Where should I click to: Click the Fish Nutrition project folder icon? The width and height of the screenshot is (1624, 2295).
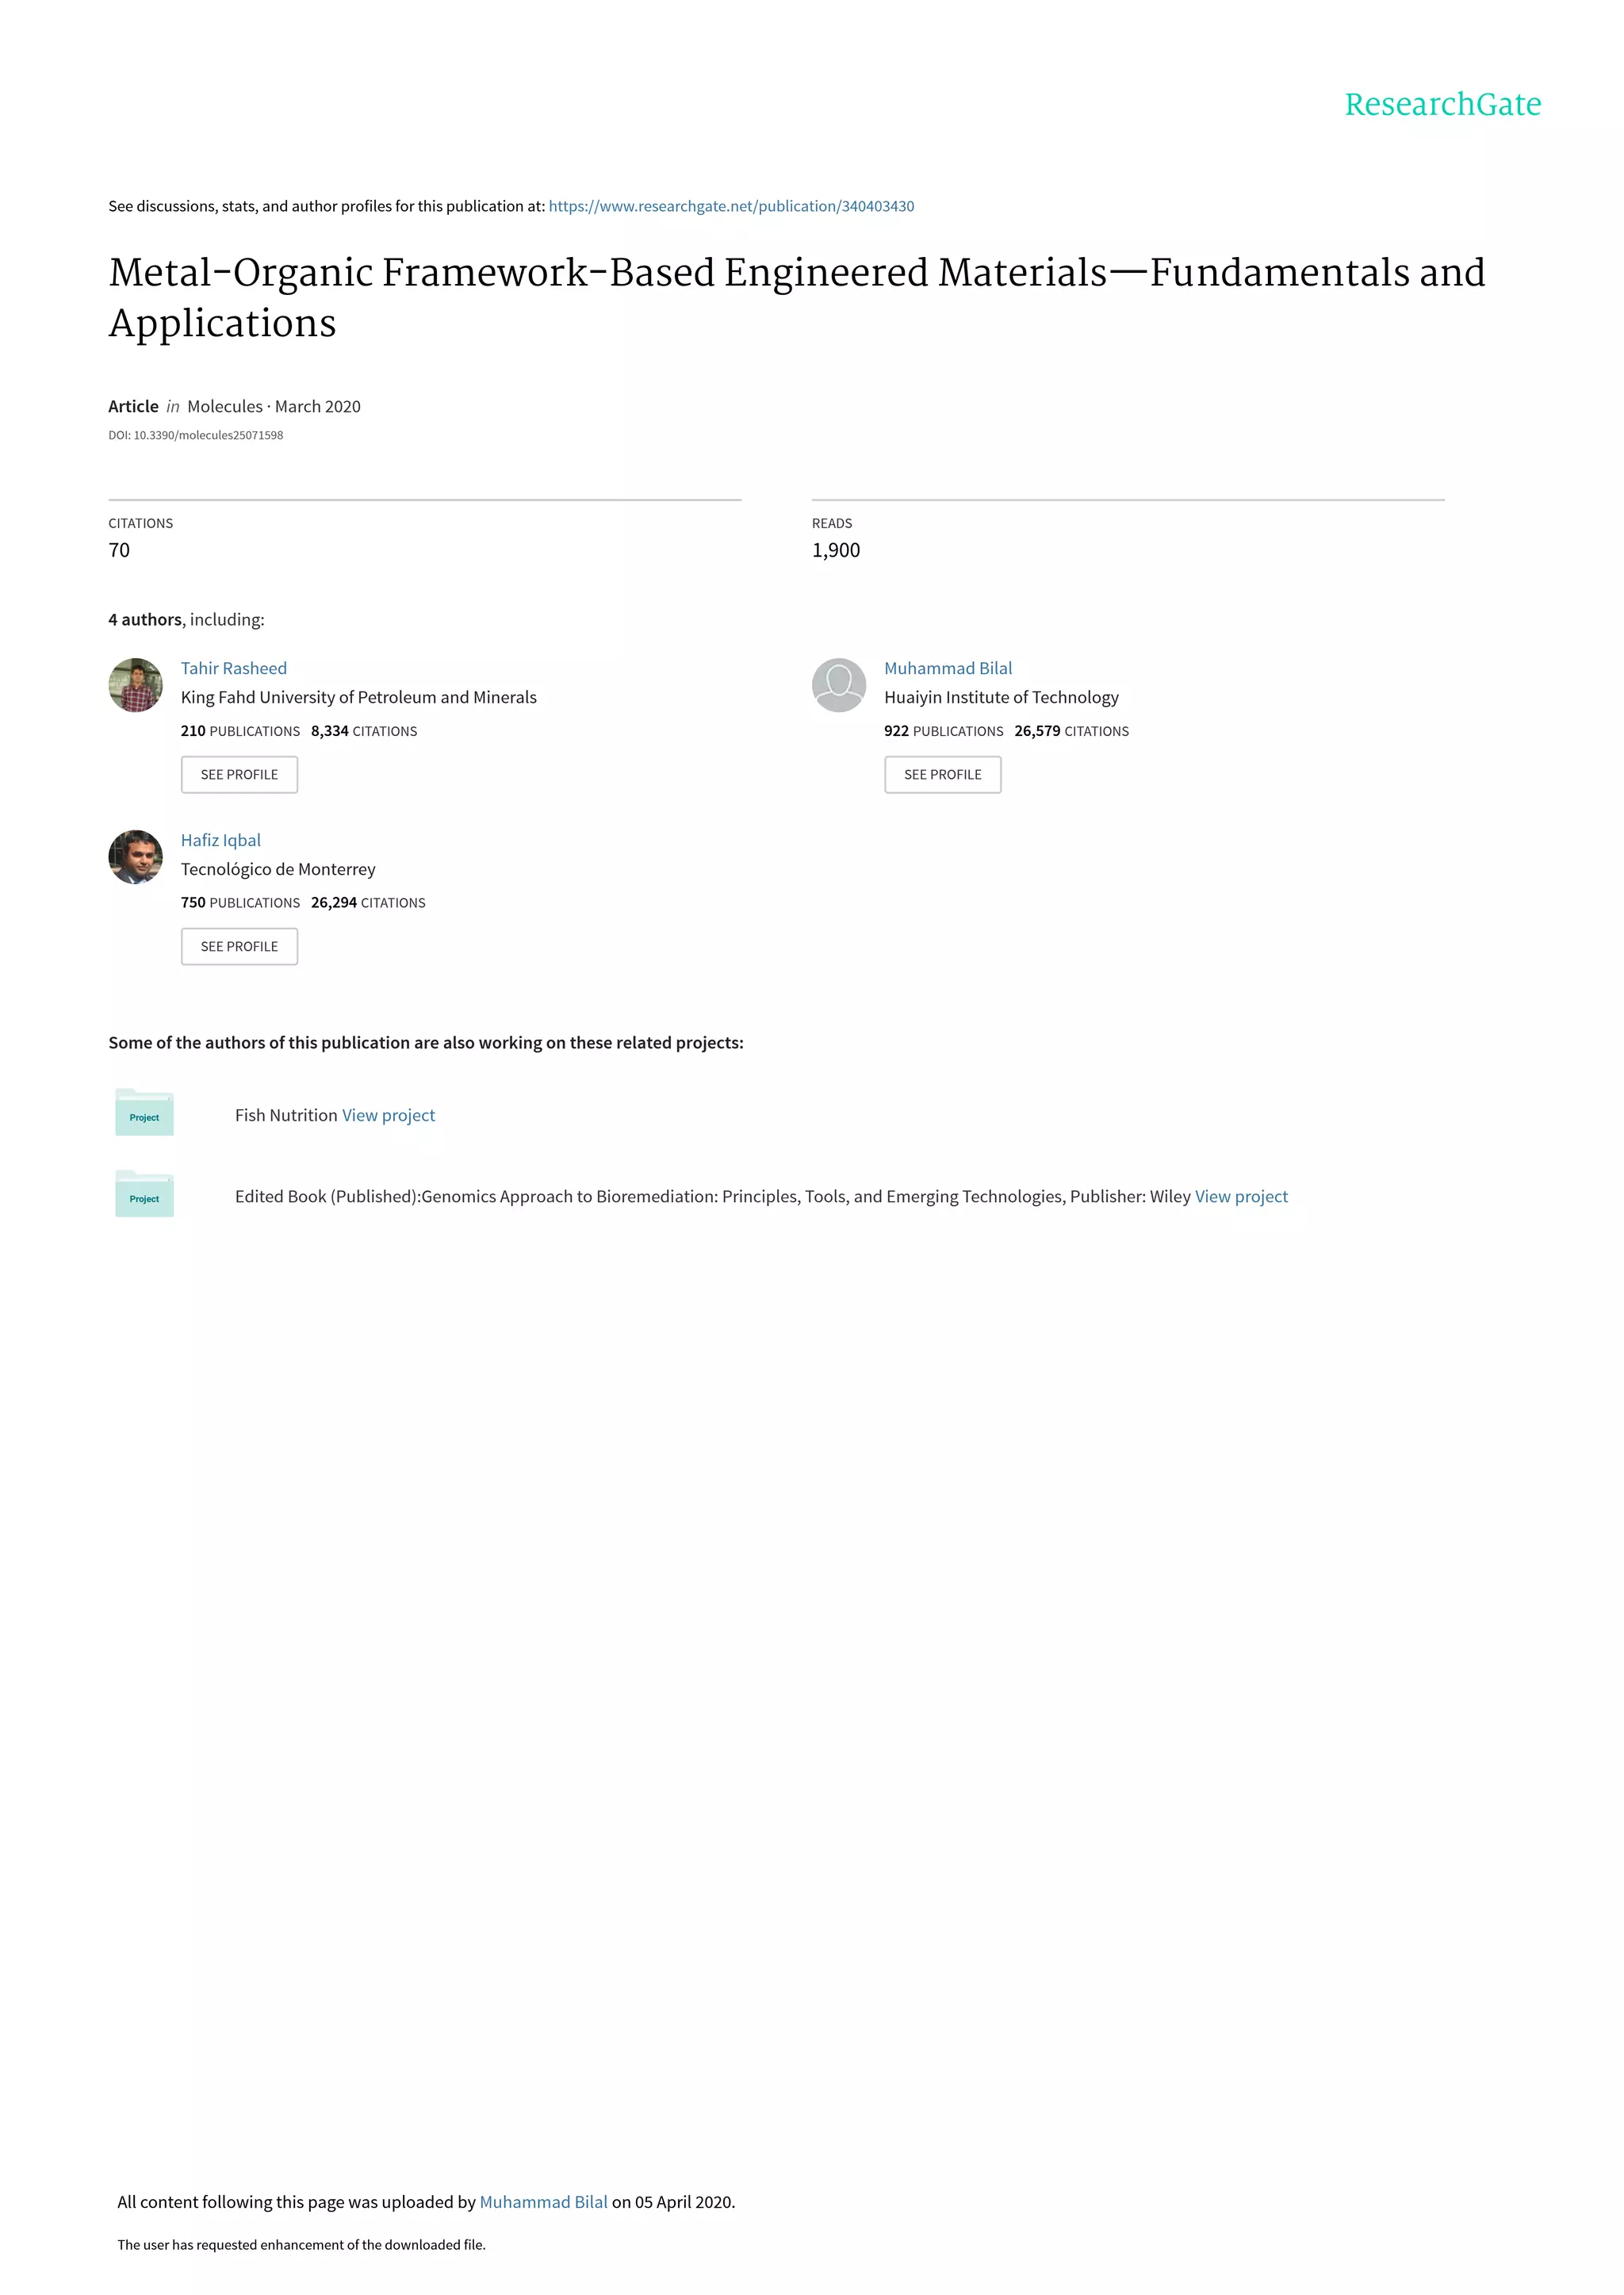point(144,1112)
